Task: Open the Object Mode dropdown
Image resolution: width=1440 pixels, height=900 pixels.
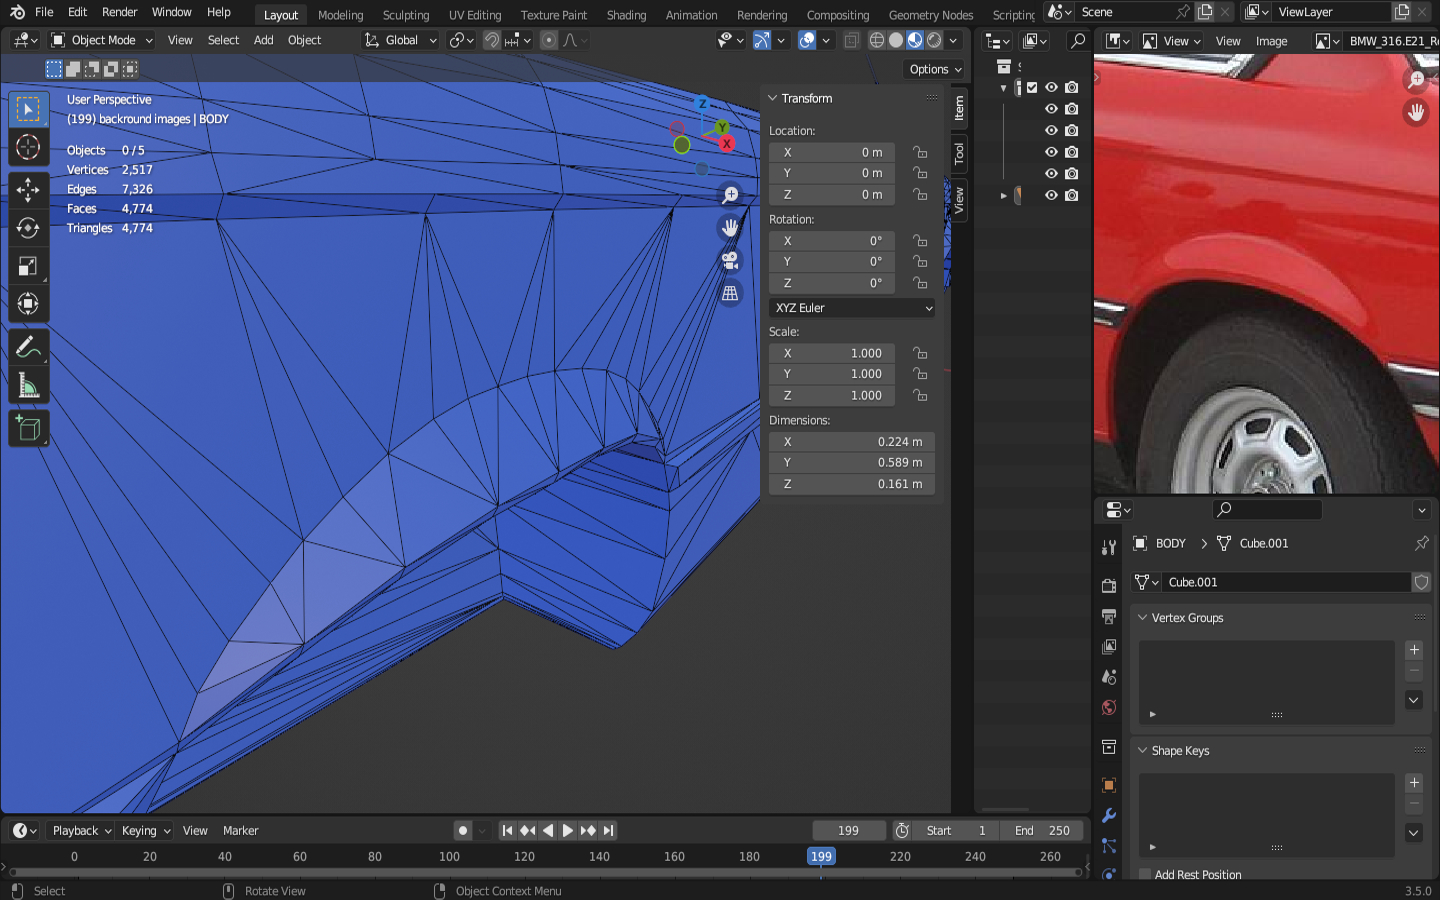Action: point(102,40)
